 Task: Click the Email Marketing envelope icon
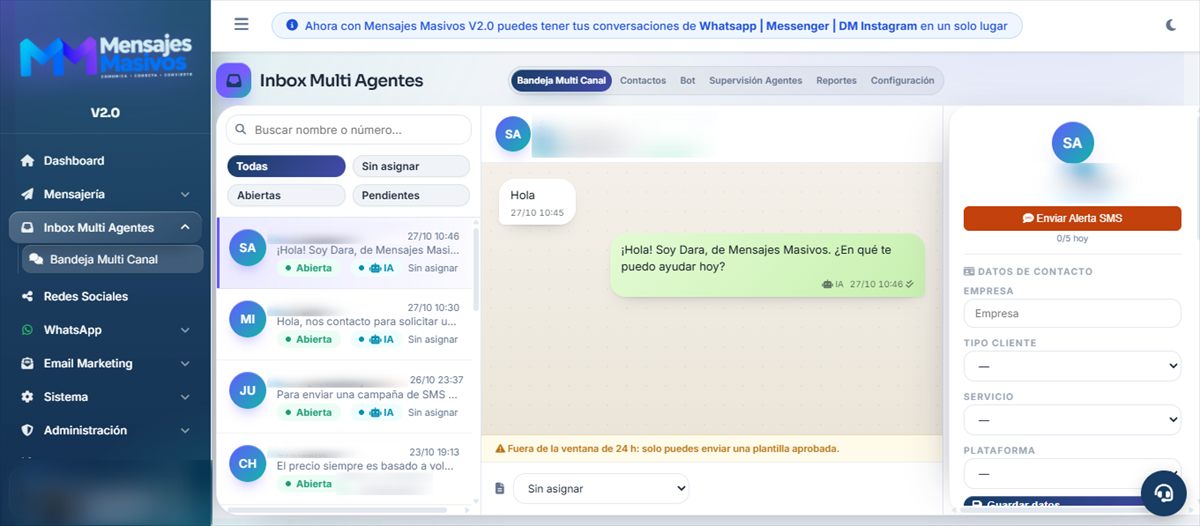[27, 364]
